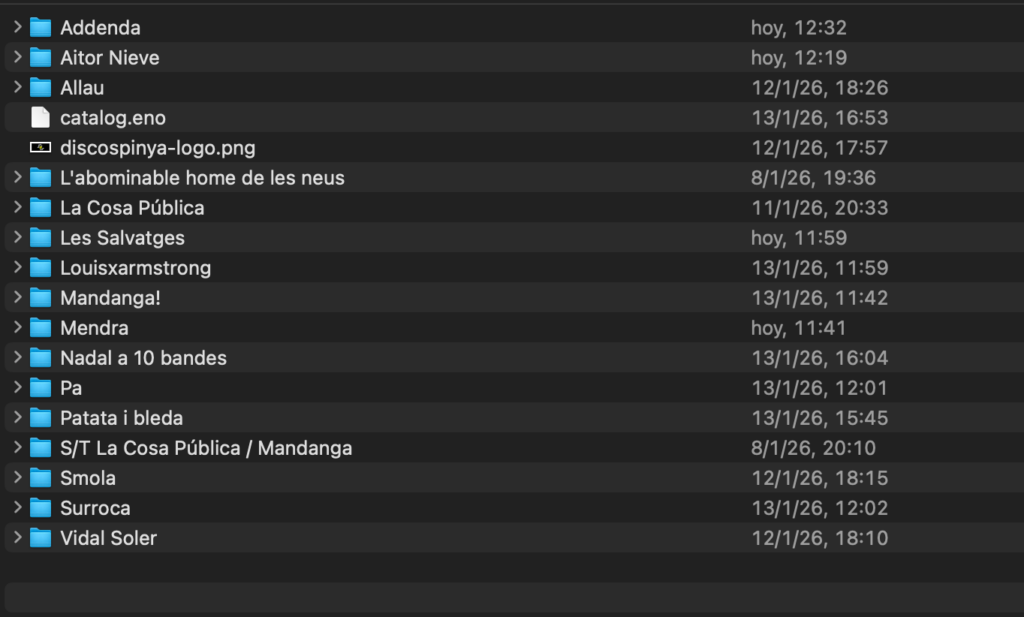Viewport: 1024px width, 617px height.
Task: Expand the Louisxarmstrong folder chevron
Action: pyautogui.click(x=17, y=268)
